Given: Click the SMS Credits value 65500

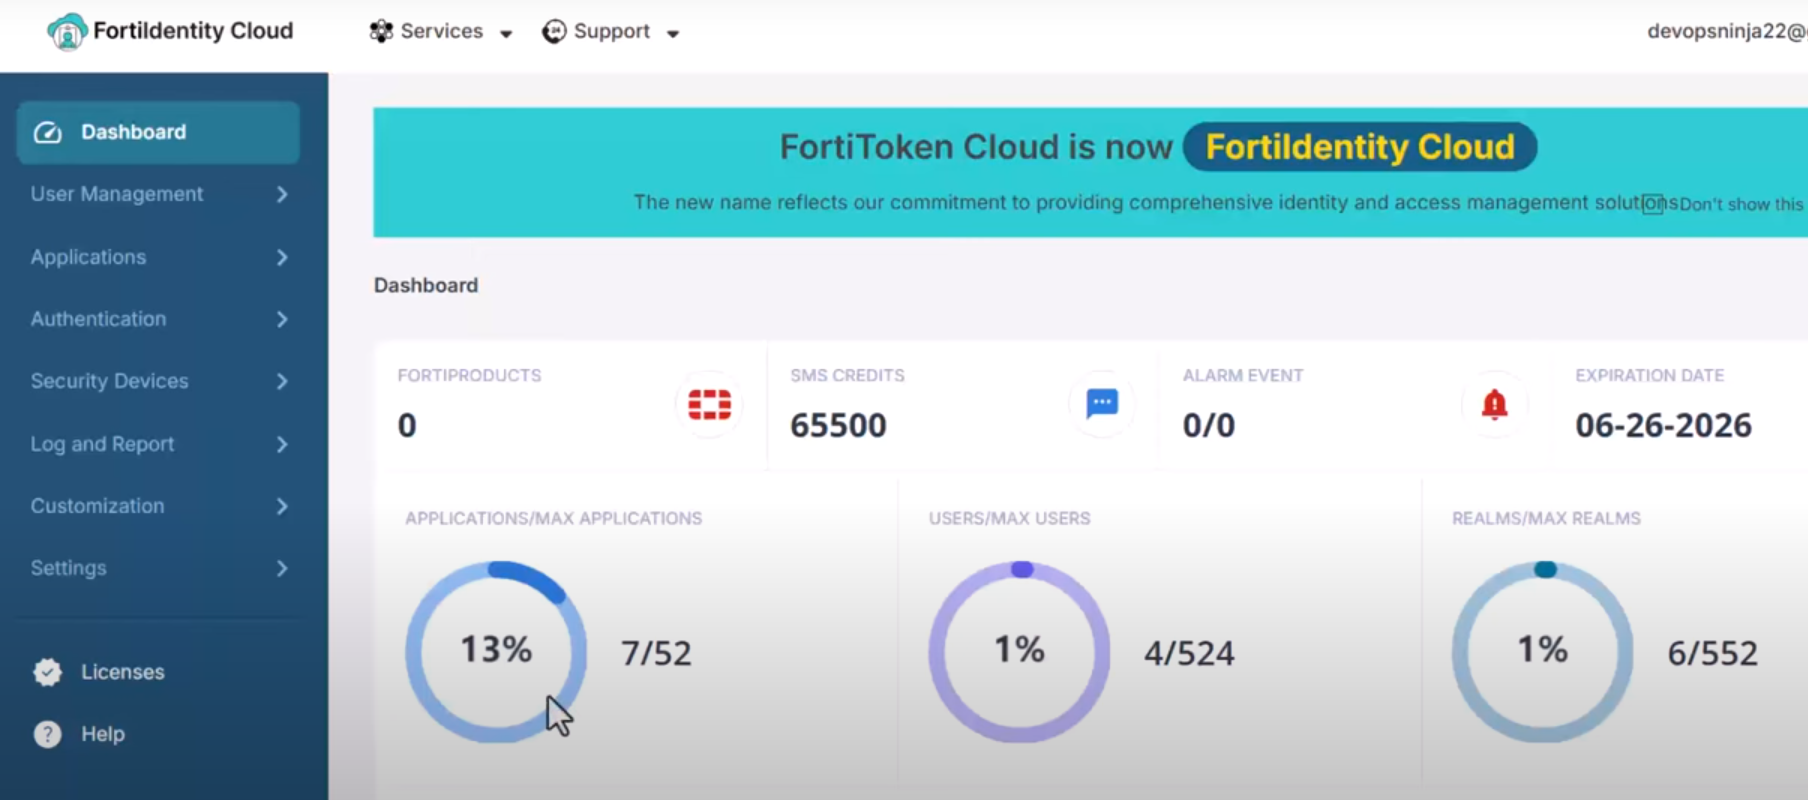Looking at the screenshot, I should tap(838, 425).
